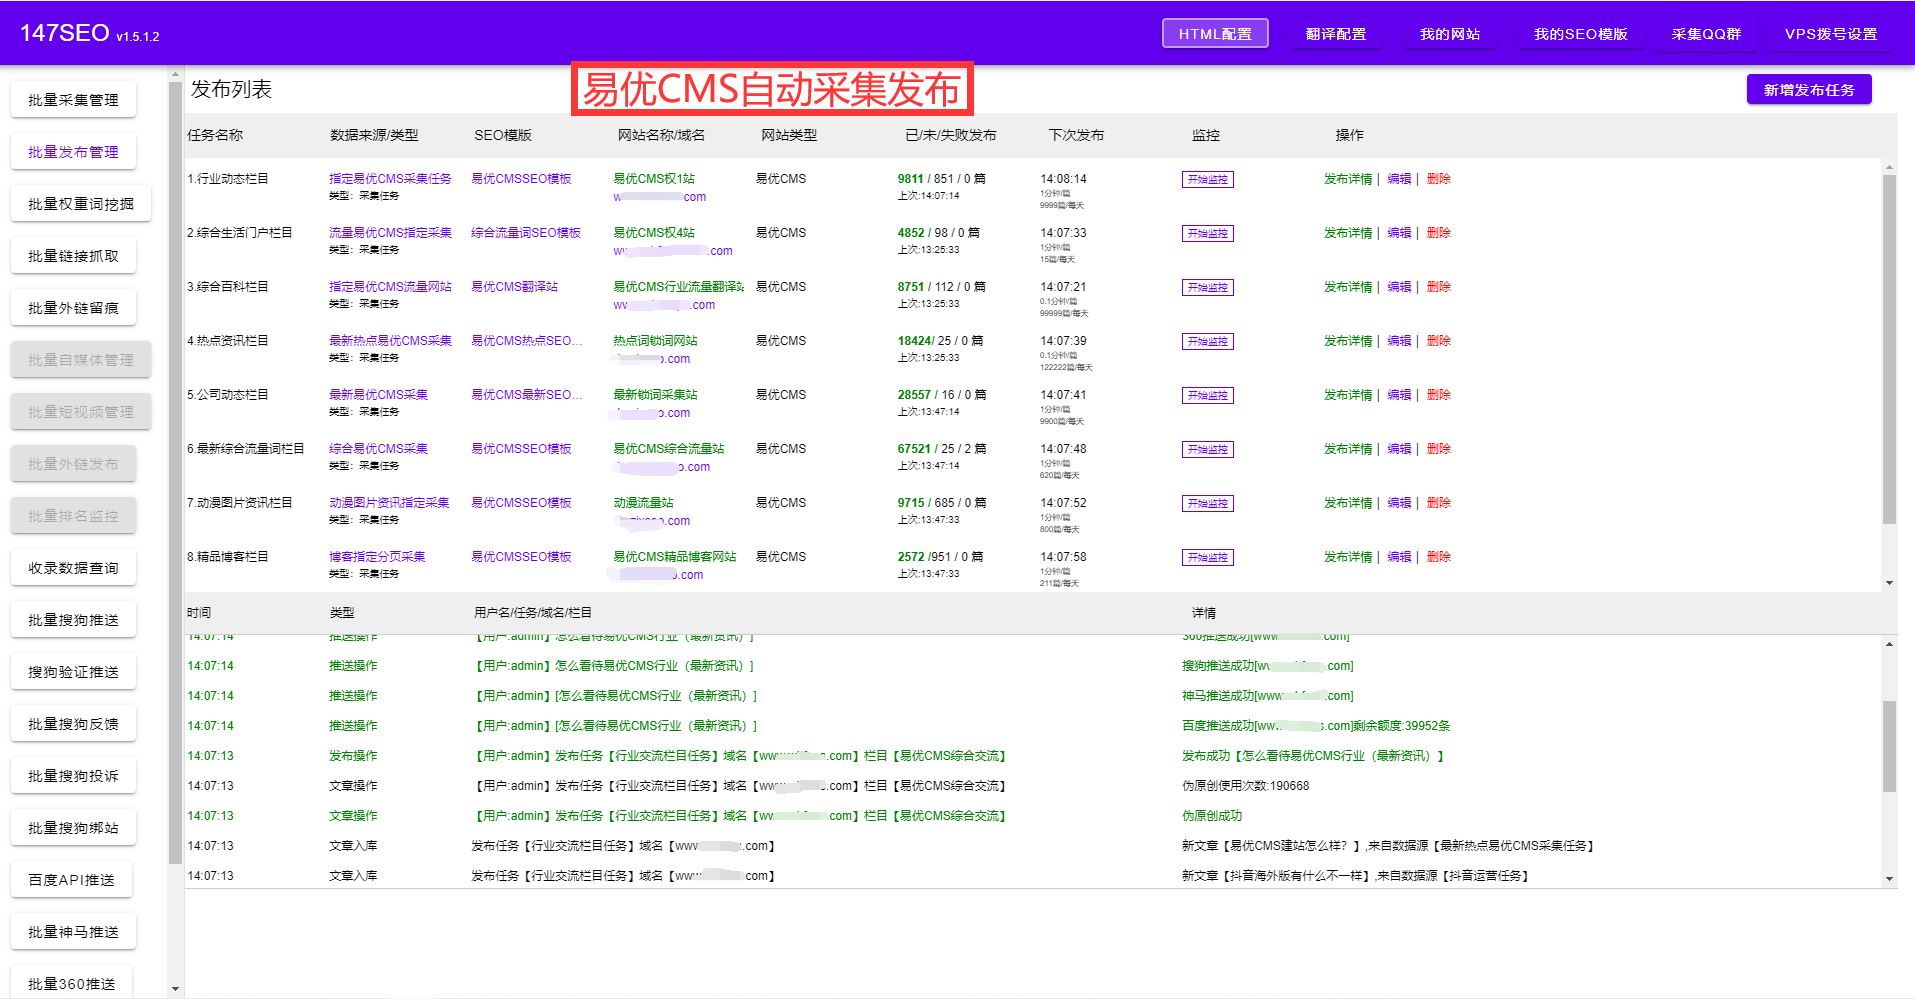Open the HTML配置 tab
This screenshot has width=1915, height=999.
click(x=1215, y=33)
